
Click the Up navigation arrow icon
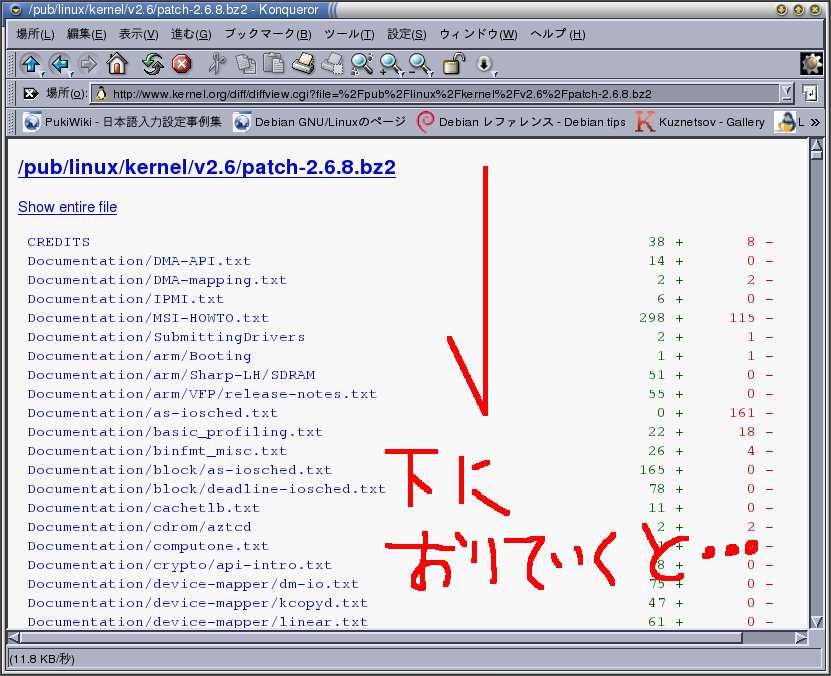point(30,64)
